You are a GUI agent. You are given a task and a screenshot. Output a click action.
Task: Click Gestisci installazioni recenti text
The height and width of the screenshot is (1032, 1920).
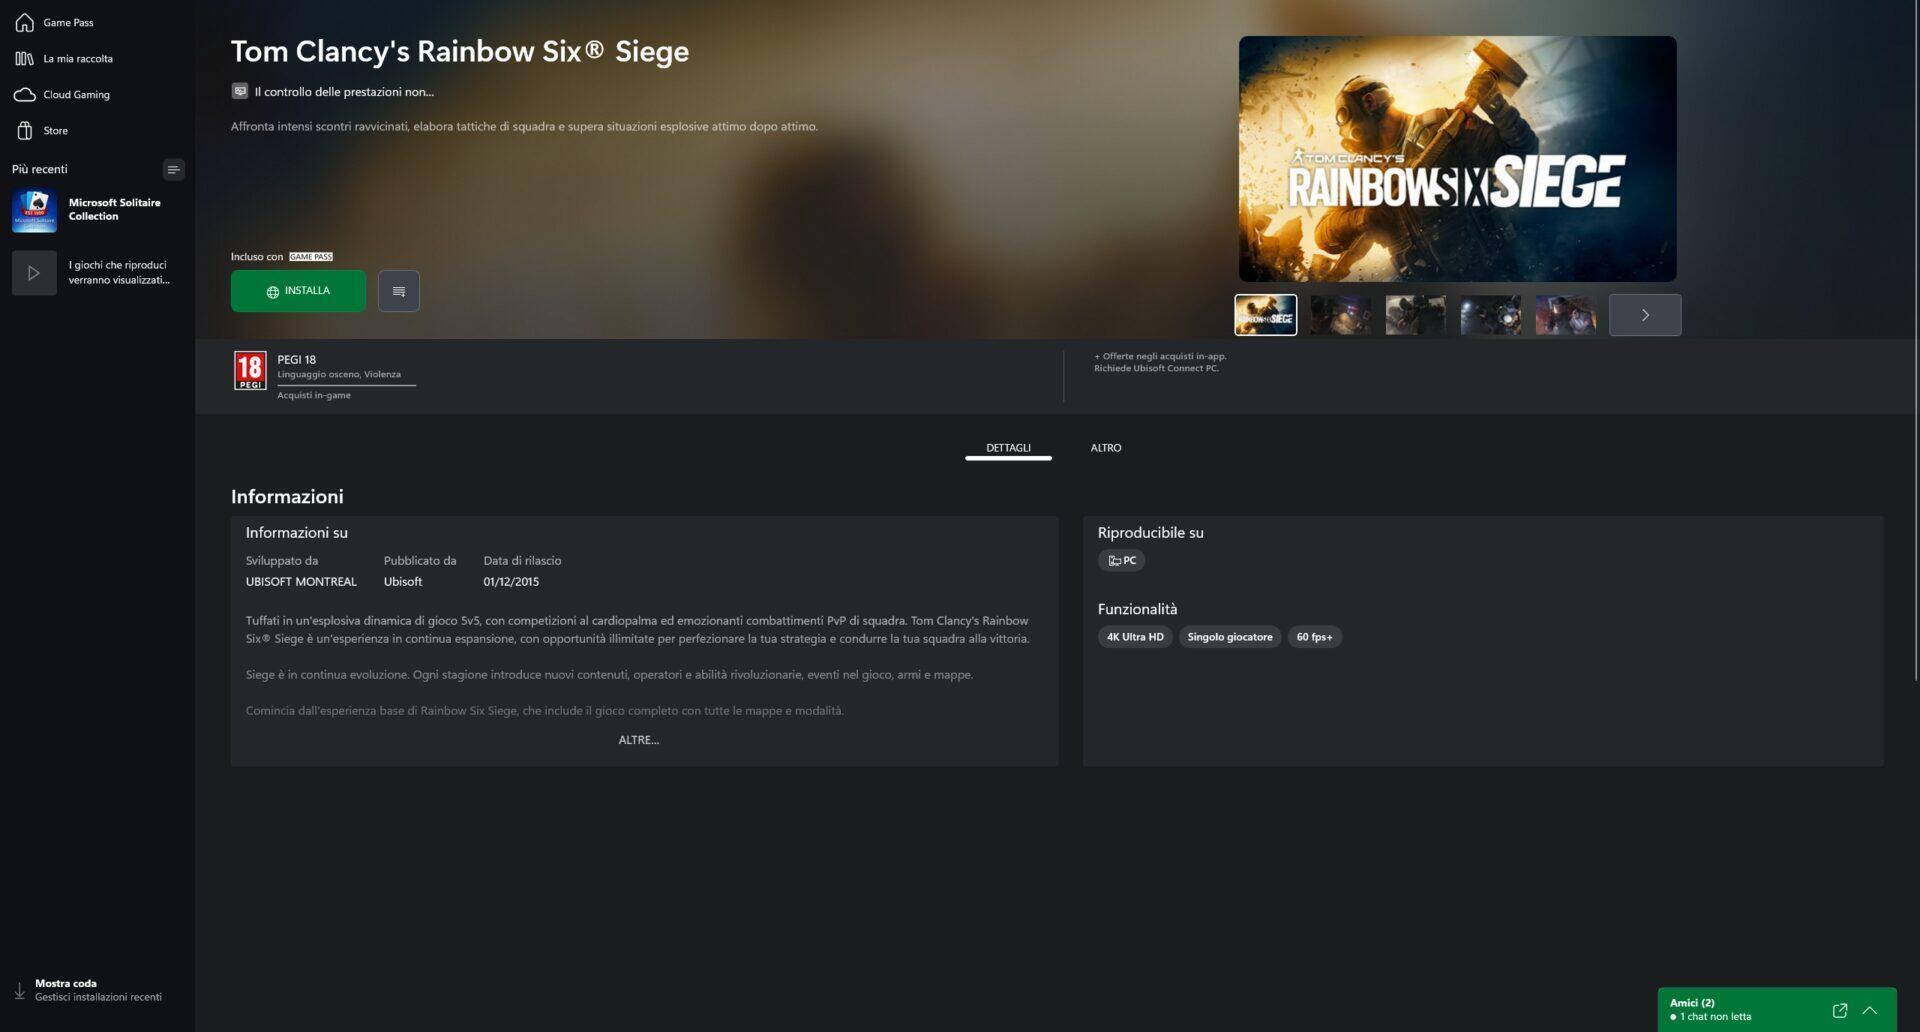click(x=98, y=997)
